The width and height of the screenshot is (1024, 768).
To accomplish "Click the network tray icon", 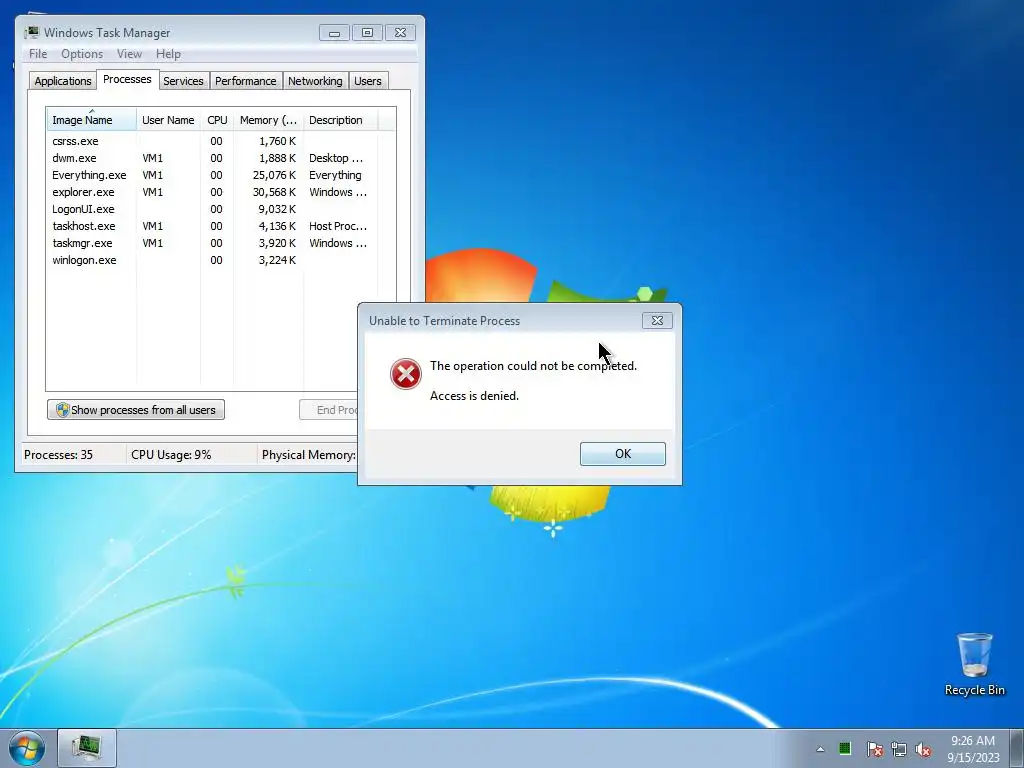I will pos(899,749).
